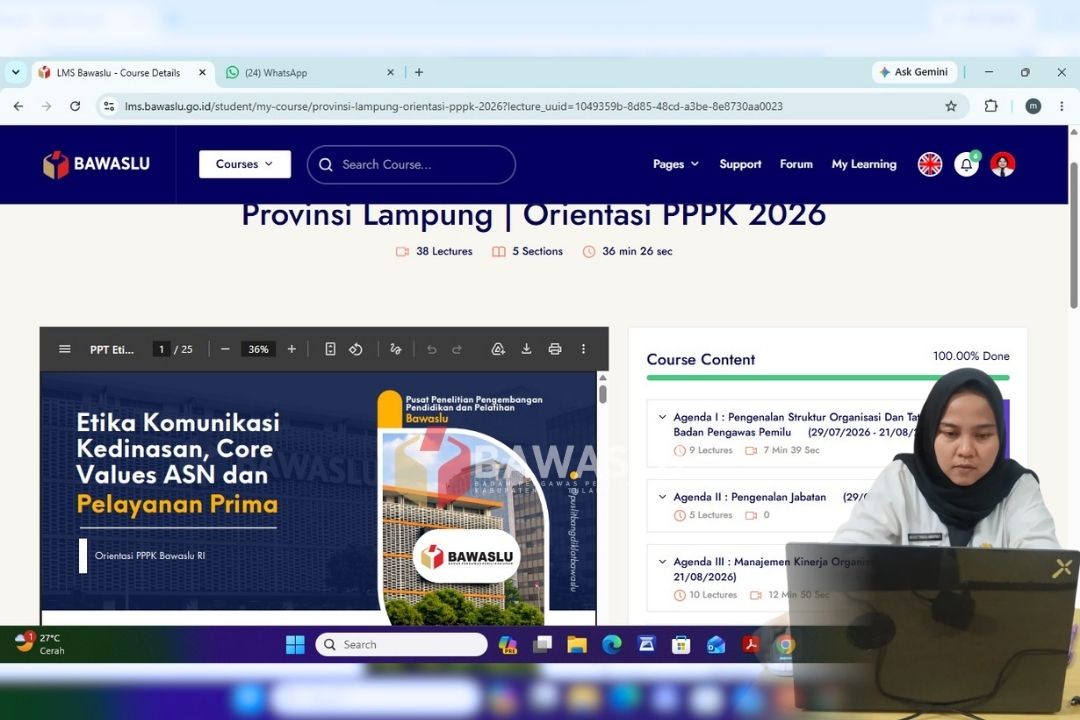This screenshot has height=720, width=1080.
Task: Collapse the Agenda III section
Action: [x=662, y=562]
